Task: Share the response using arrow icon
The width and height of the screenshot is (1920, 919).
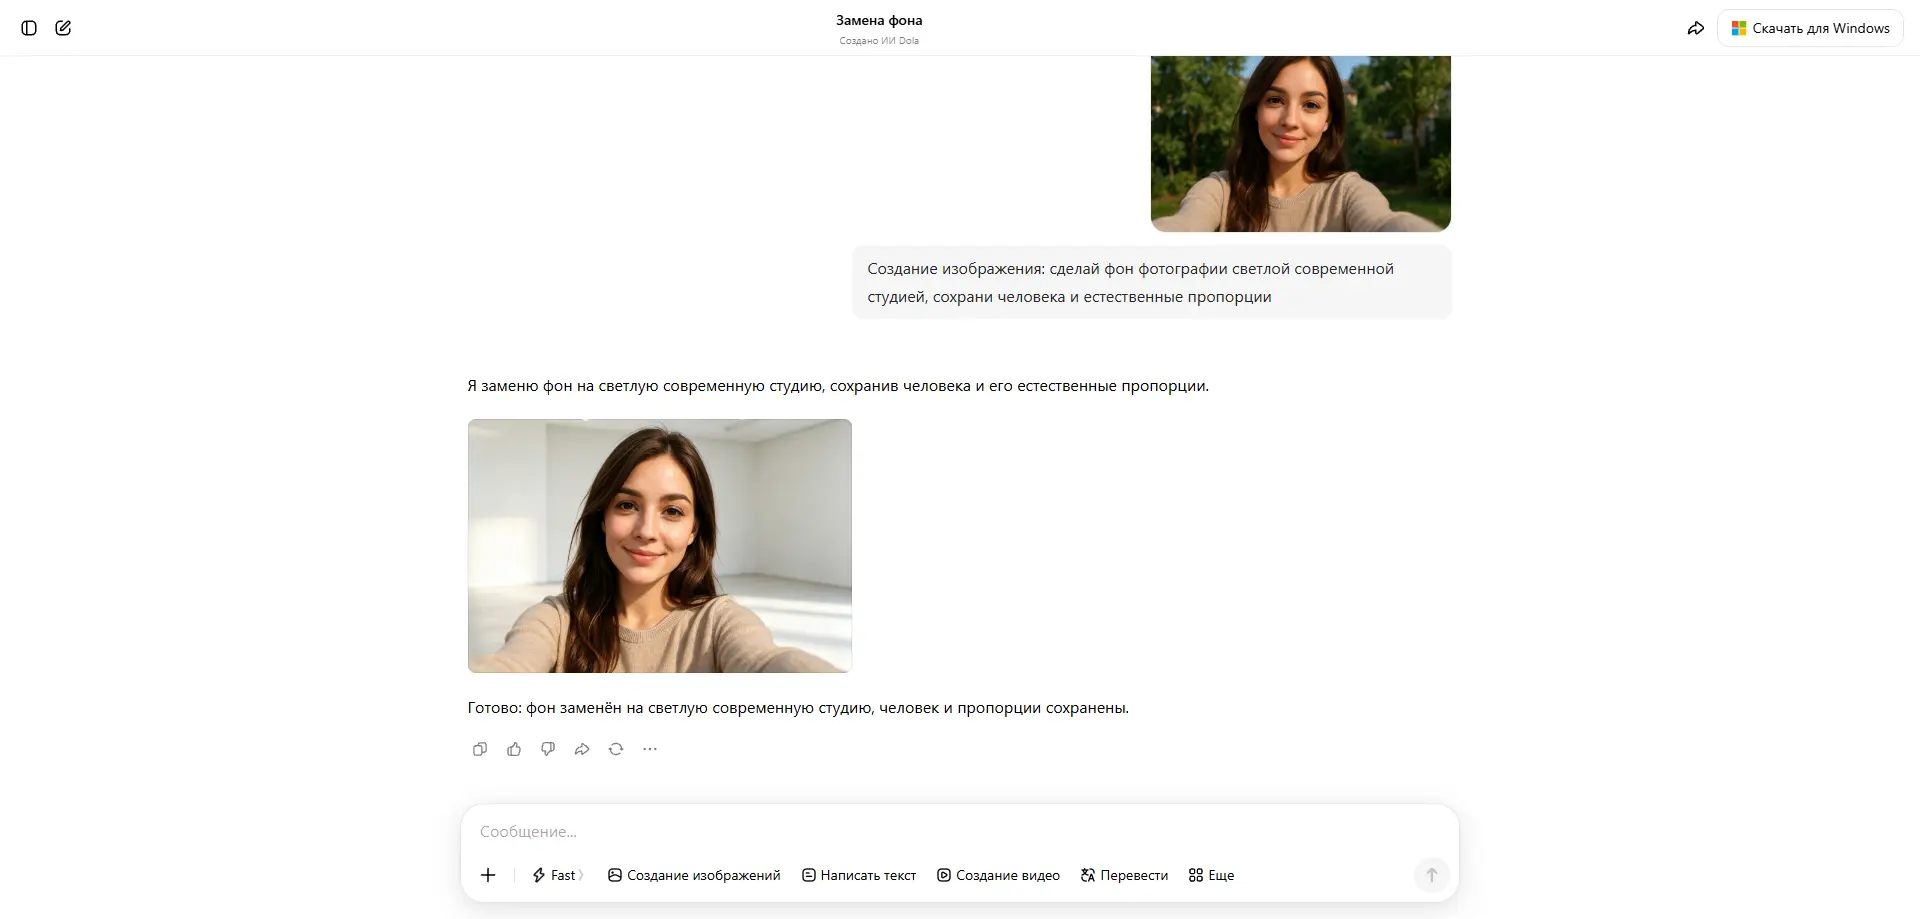Action: click(582, 749)
